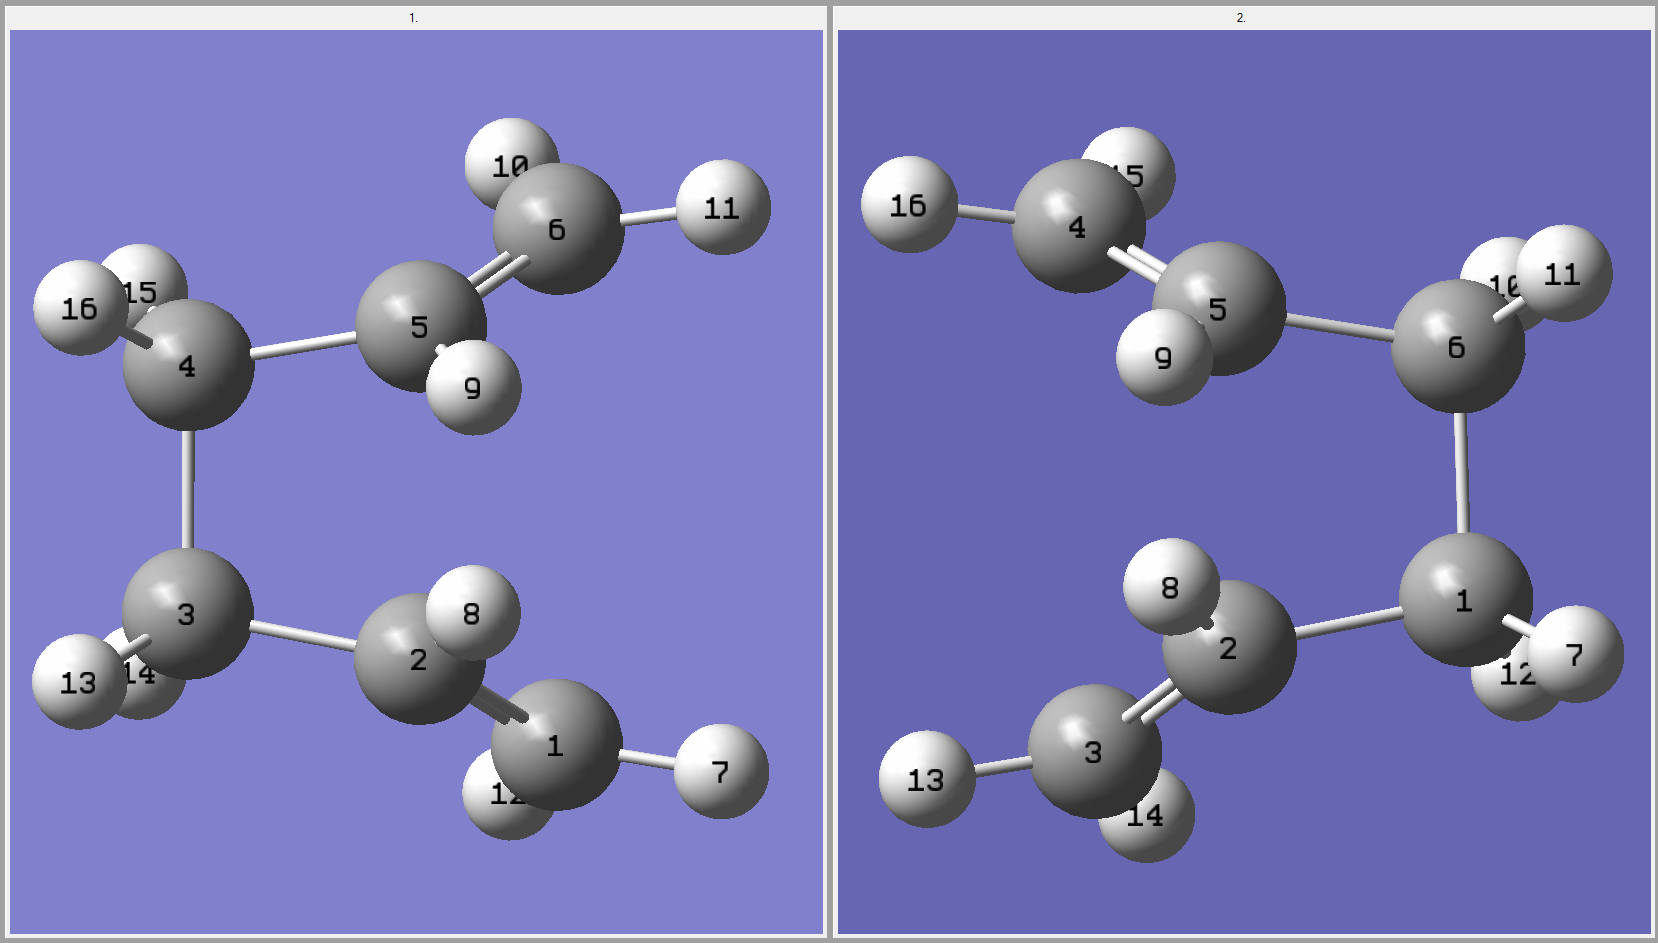This screenshot has width=1658, height=943.
Task: Select the C3–C4 bond in pane 1
Action: [x=188, y=489]
